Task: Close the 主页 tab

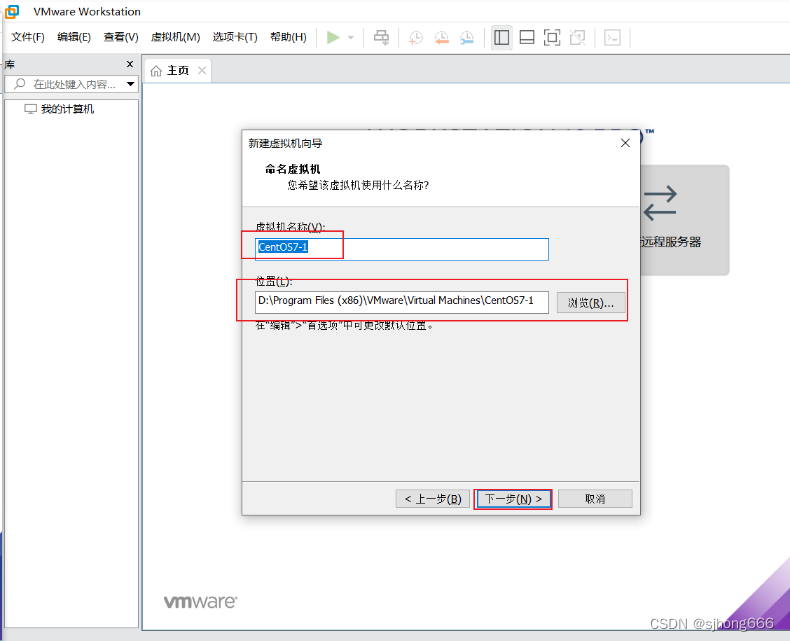Action: coord(202,71)
